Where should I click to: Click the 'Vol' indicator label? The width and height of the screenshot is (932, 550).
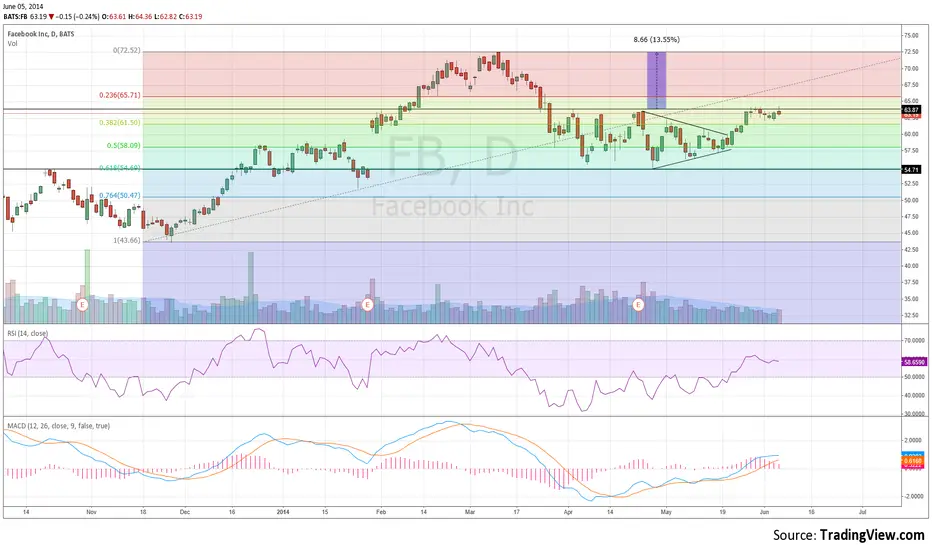coord(12,43)
